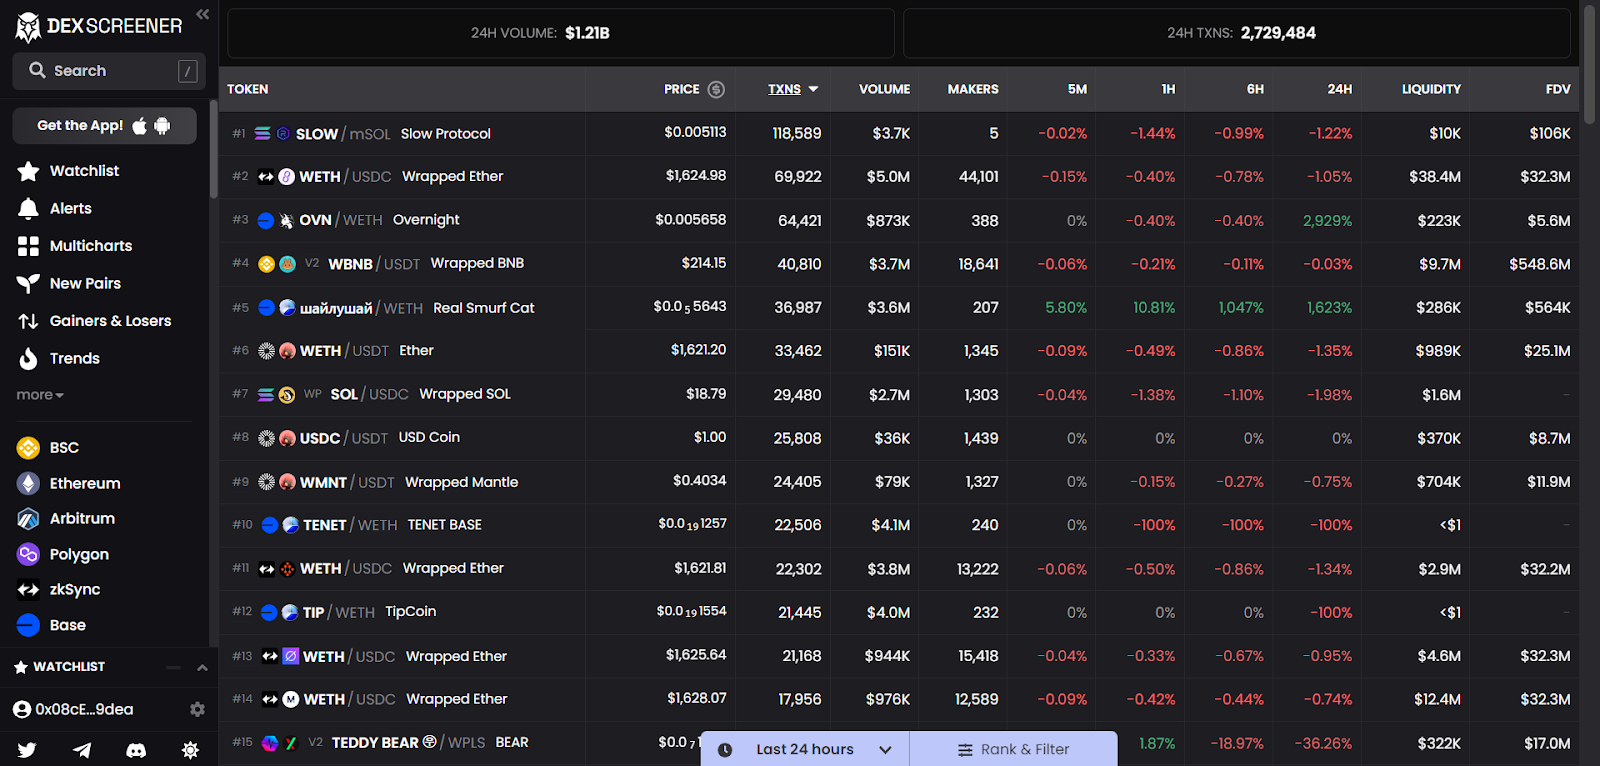Sort by the 1H column header
Image resolution: width=1600 pixels, height=766 pixels.
click(1168, 90)
